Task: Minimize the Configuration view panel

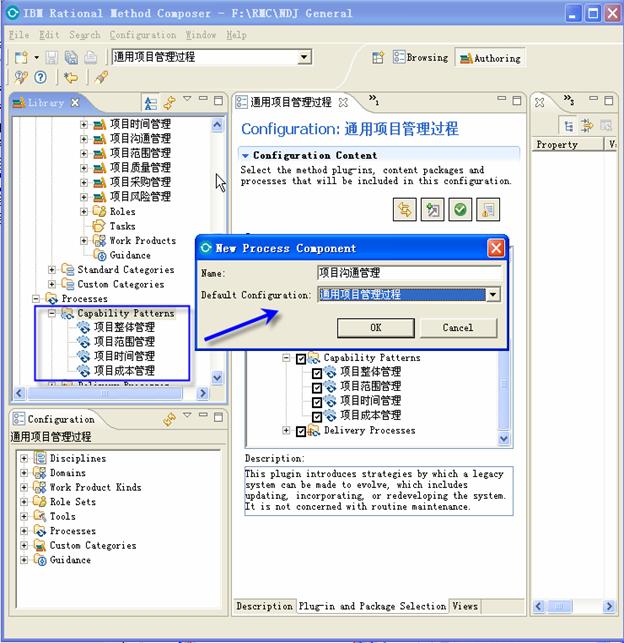Action: (203, 415)
